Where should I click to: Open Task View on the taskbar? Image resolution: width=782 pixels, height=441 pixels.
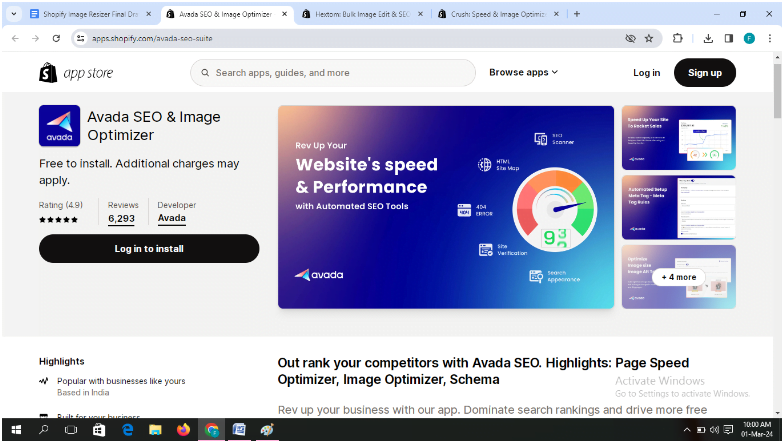(71, 430)
